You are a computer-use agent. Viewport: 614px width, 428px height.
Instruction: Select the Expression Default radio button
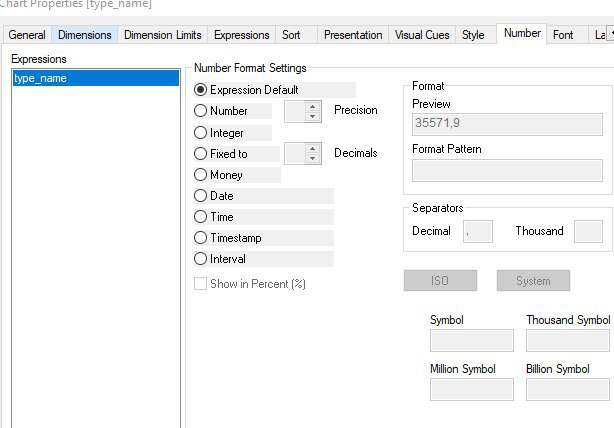pos(201,90)
